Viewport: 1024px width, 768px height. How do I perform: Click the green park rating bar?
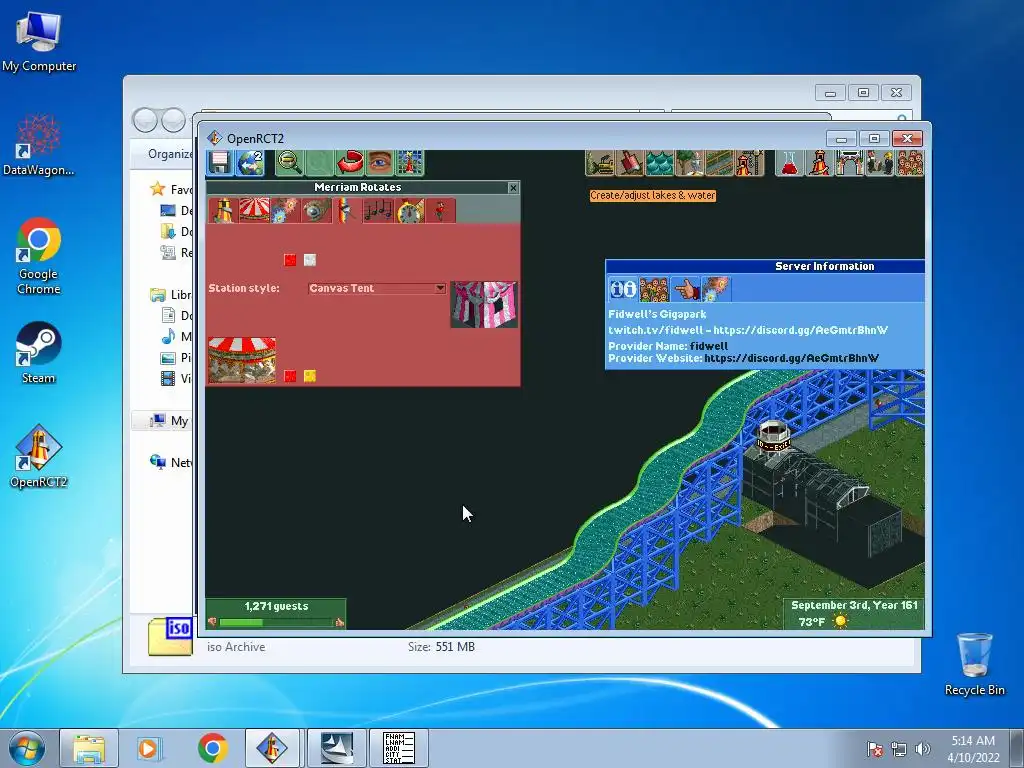click(x=276, y=622)
